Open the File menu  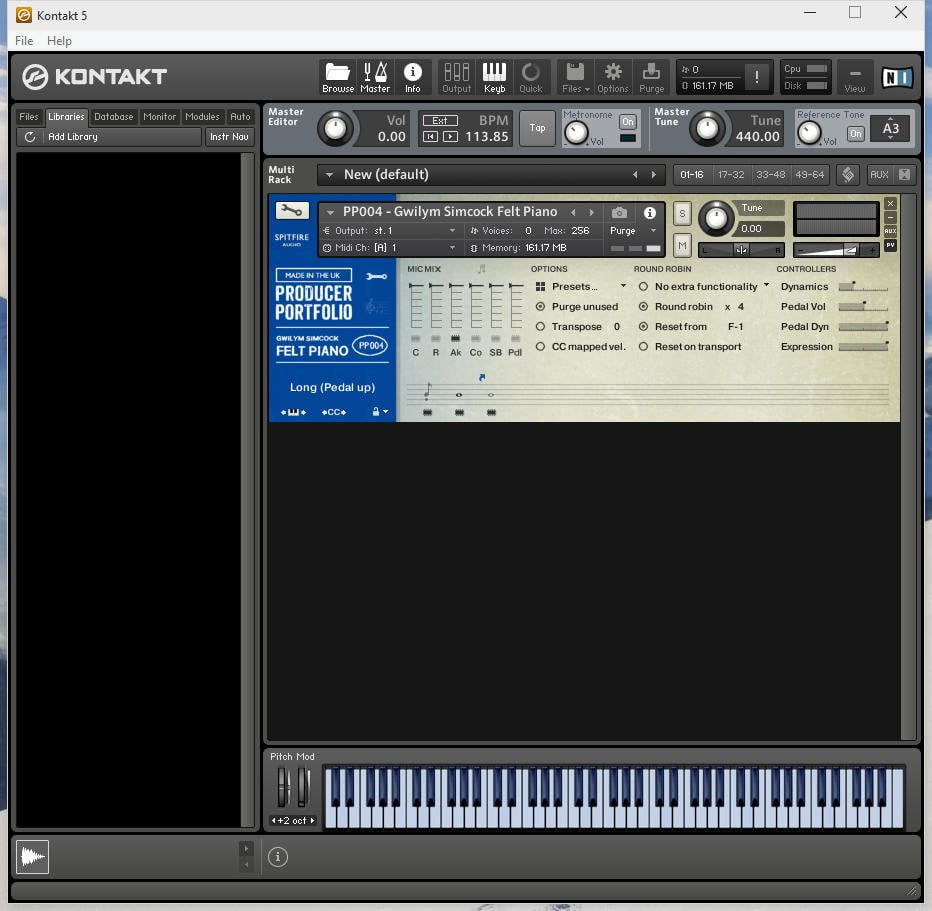point(24,40)
